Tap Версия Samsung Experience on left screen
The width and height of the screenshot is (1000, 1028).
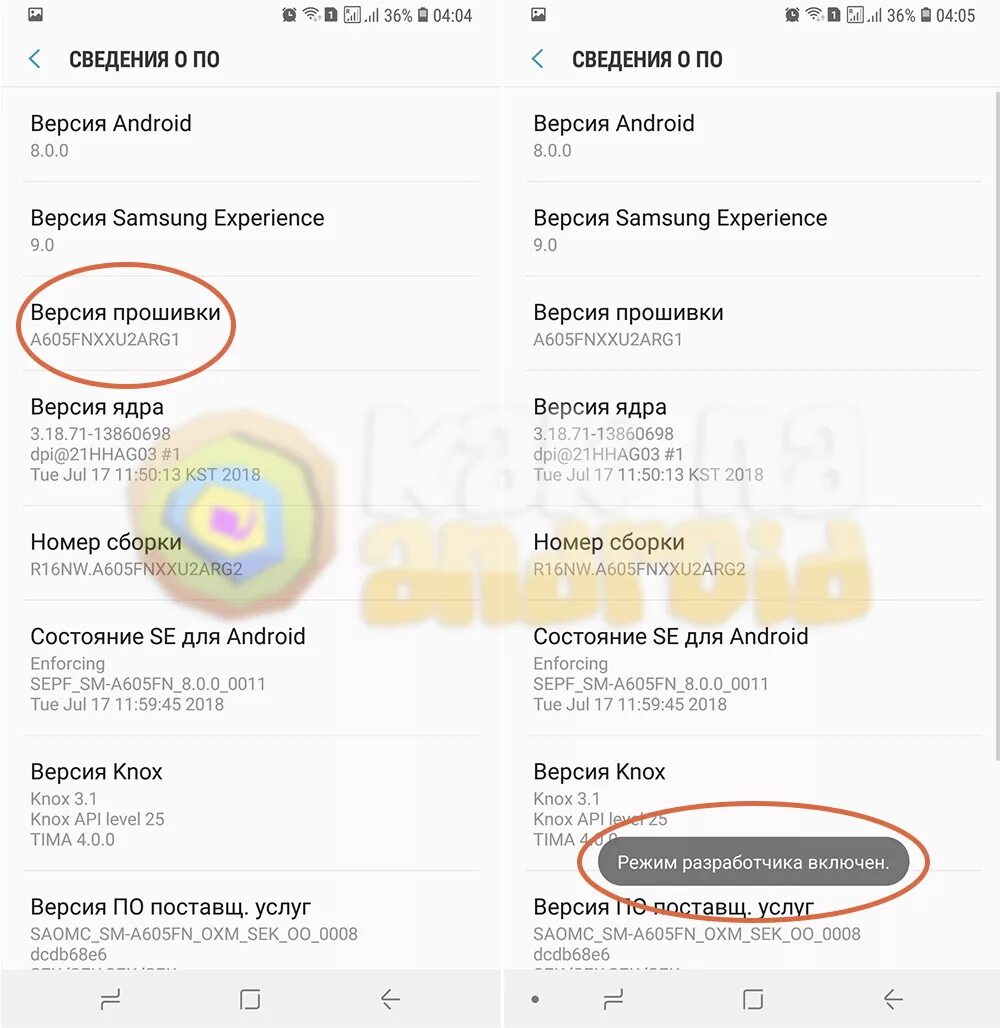pyautogui.click(x=251, y=229)
